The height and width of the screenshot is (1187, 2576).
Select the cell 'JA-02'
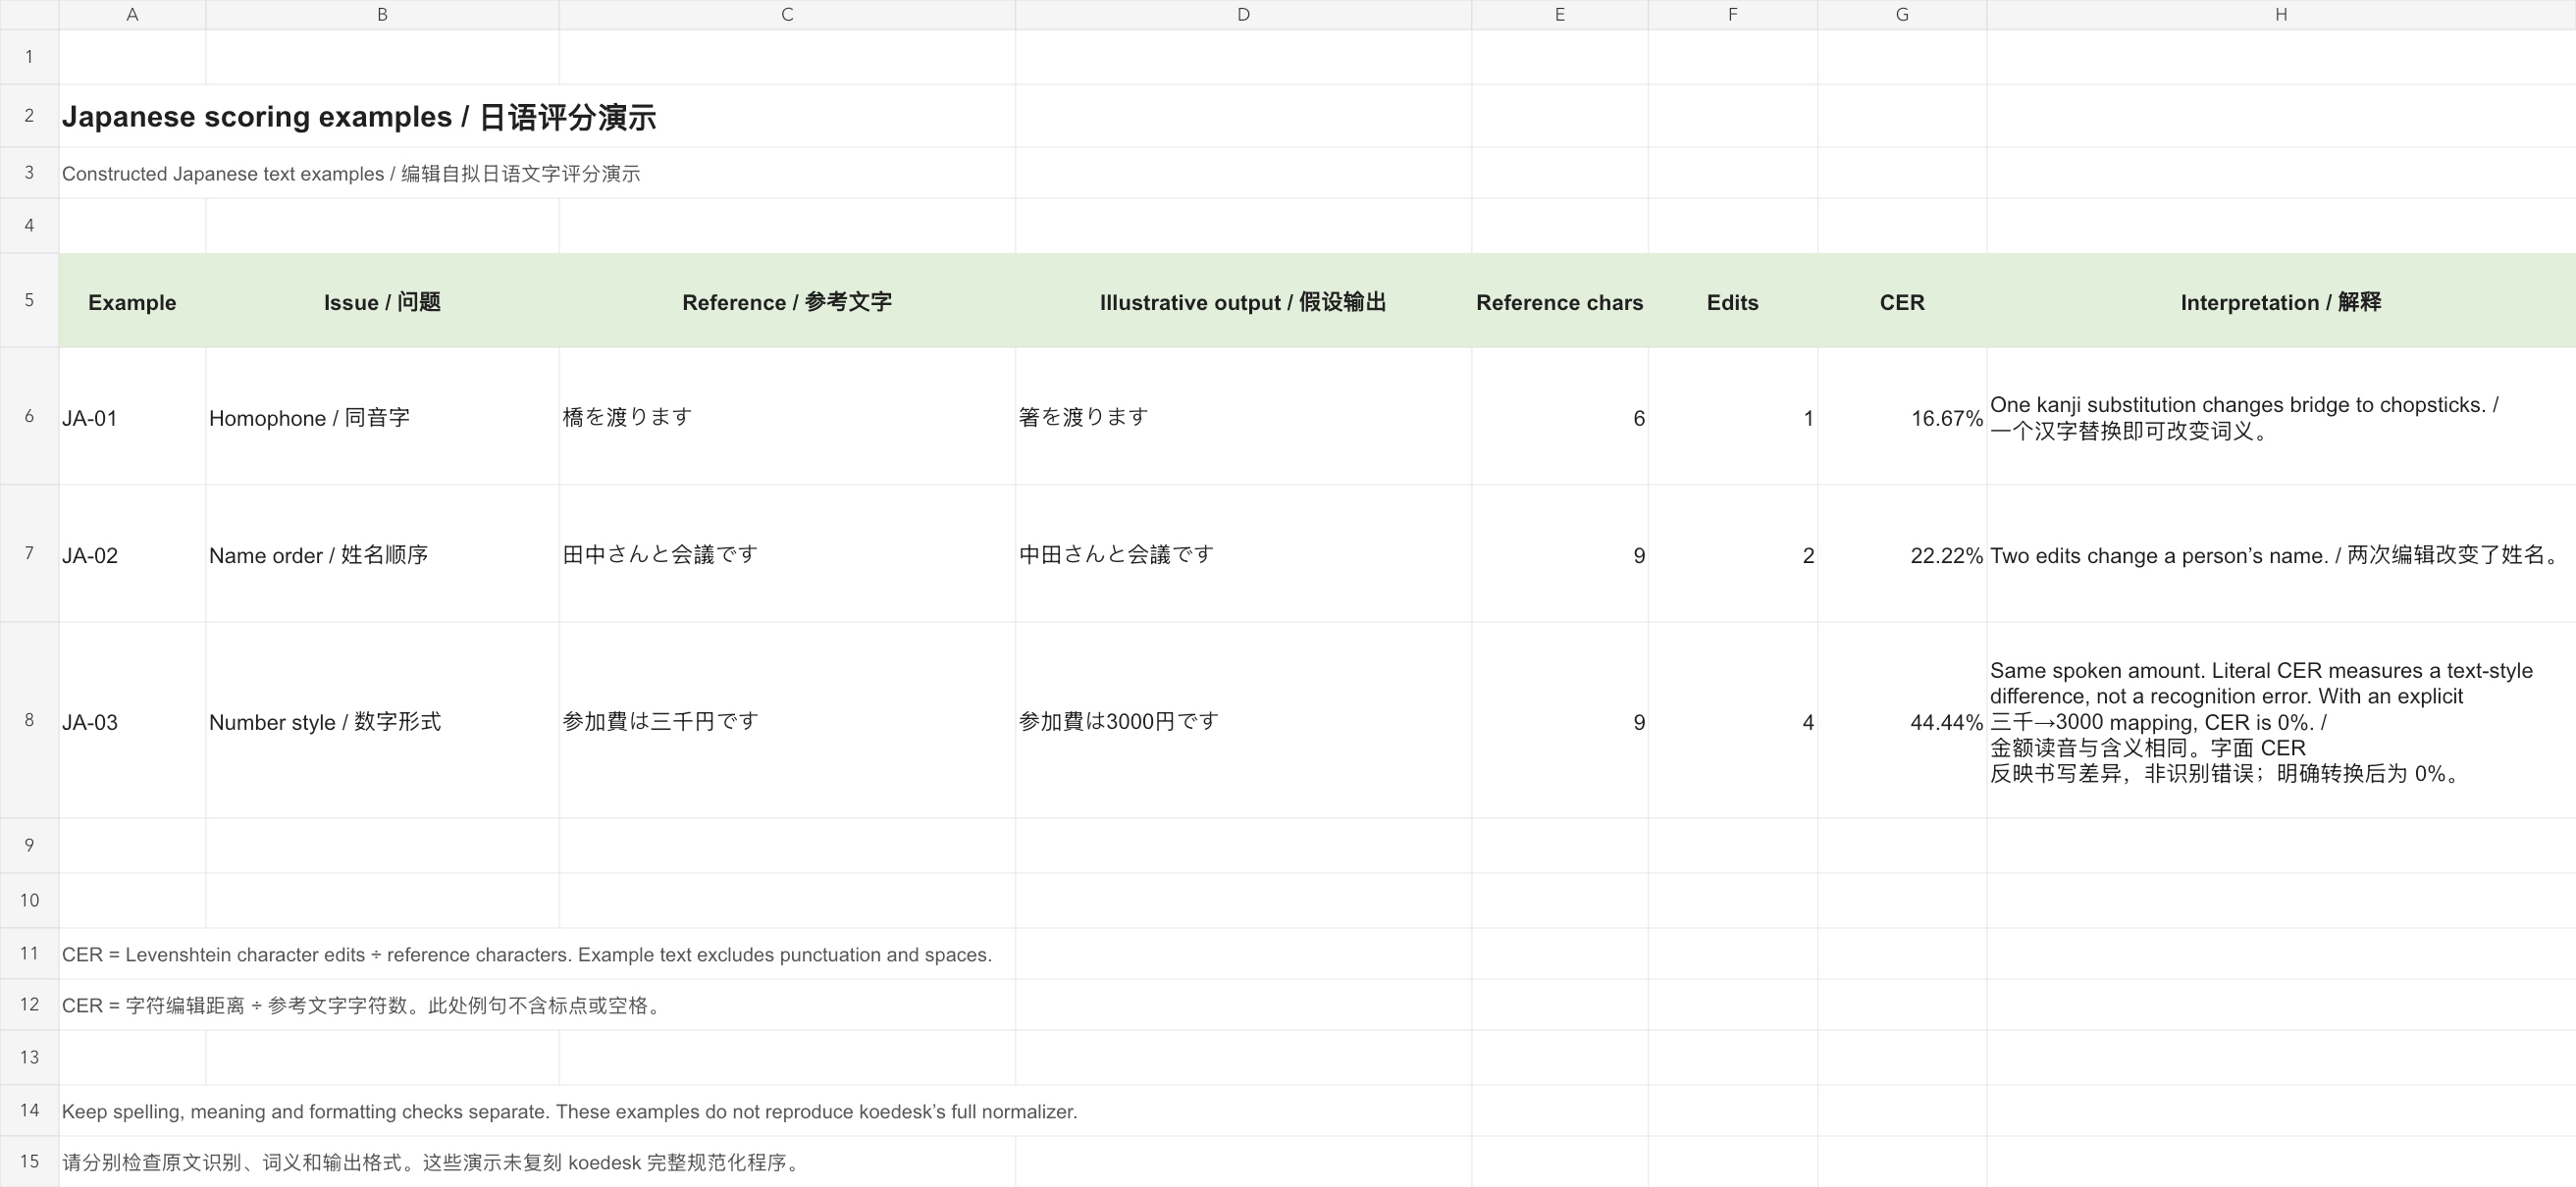click(x=132, y=554)
